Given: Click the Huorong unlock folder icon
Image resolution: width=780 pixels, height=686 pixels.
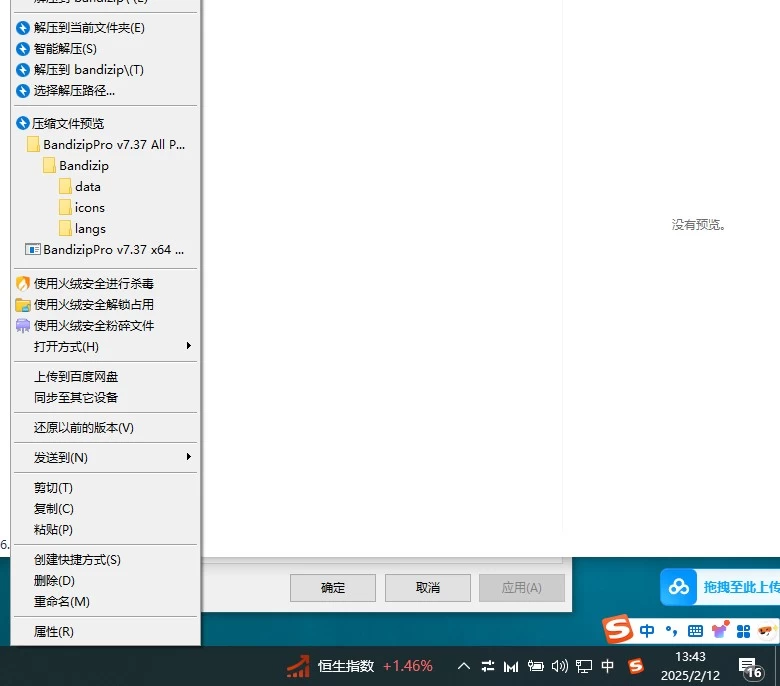Looking at the screenshot, I should pyautogui.click(x=23, y=304).
